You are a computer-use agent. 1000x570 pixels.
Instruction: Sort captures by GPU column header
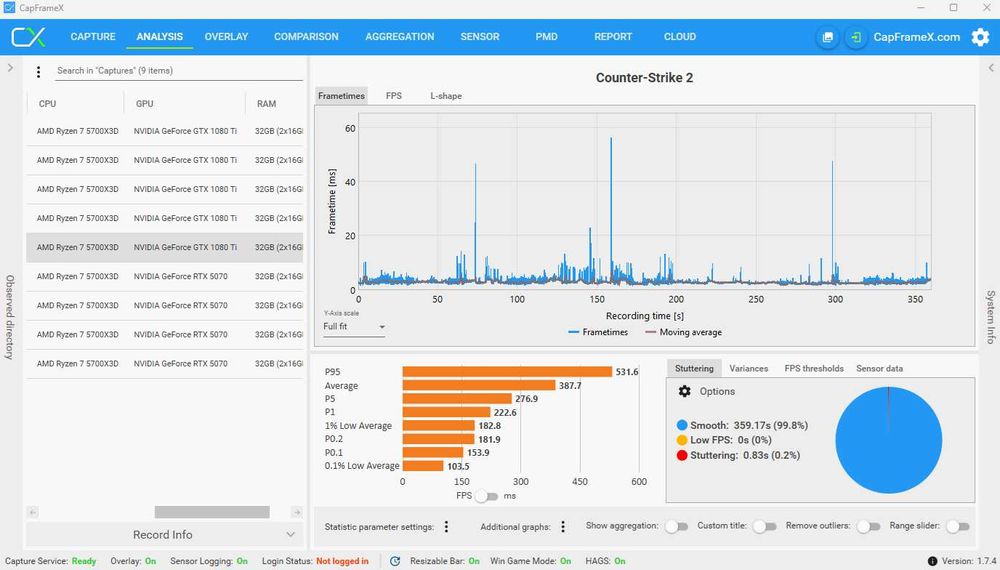(145, 103)
